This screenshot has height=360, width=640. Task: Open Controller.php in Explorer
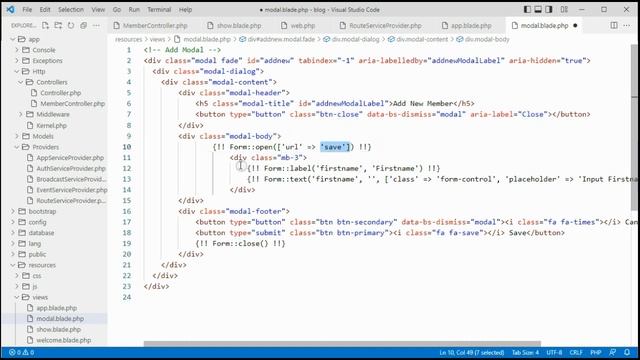(x=60, y=93)
